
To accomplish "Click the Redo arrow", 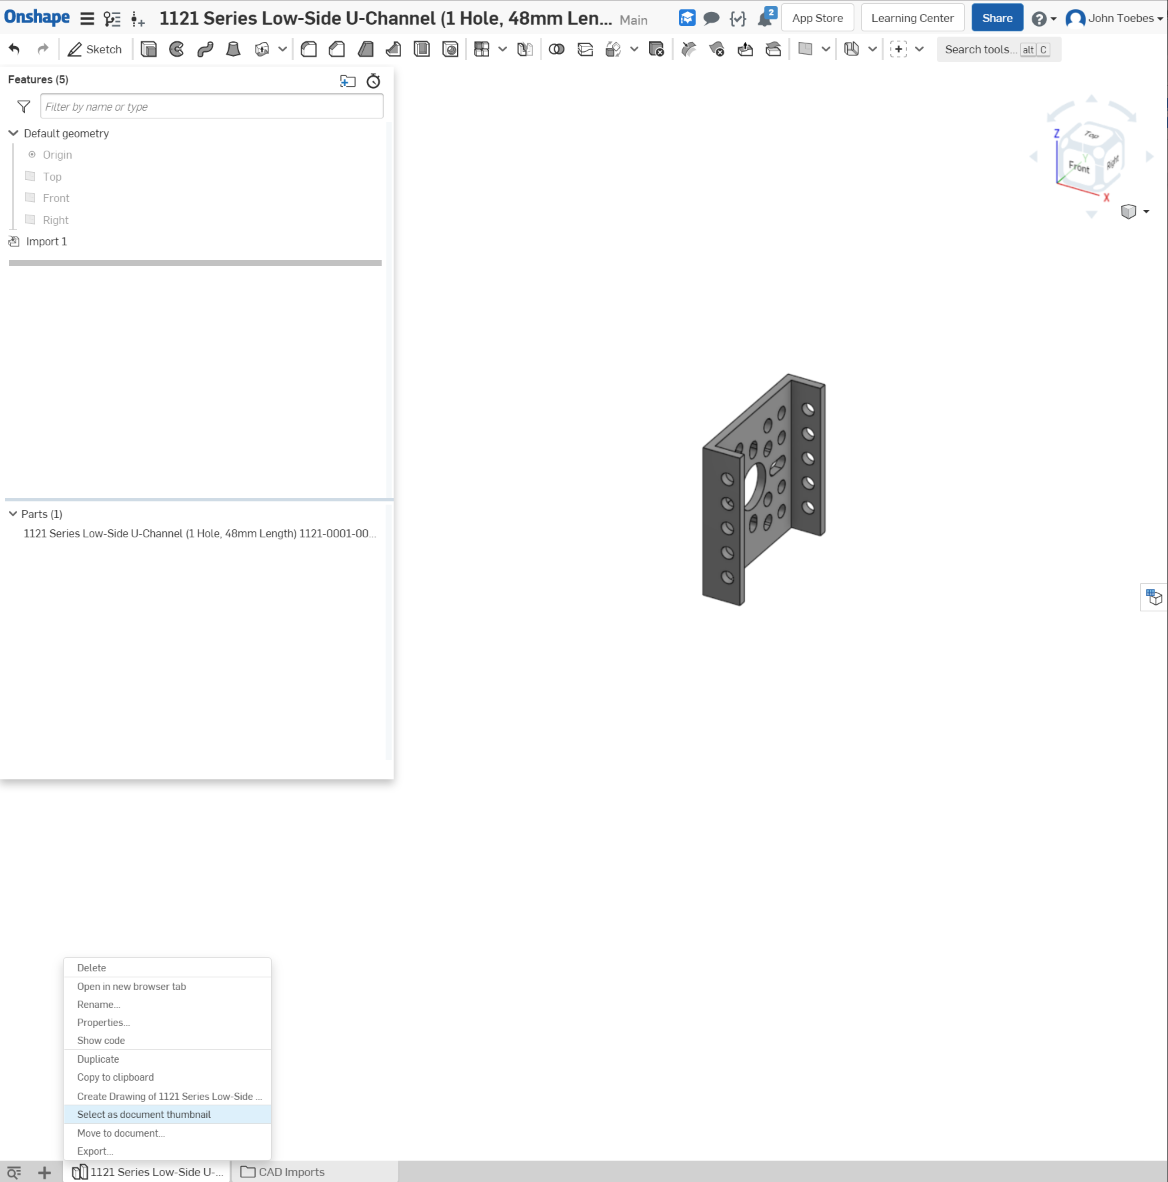I will click(x=43, y=49).
